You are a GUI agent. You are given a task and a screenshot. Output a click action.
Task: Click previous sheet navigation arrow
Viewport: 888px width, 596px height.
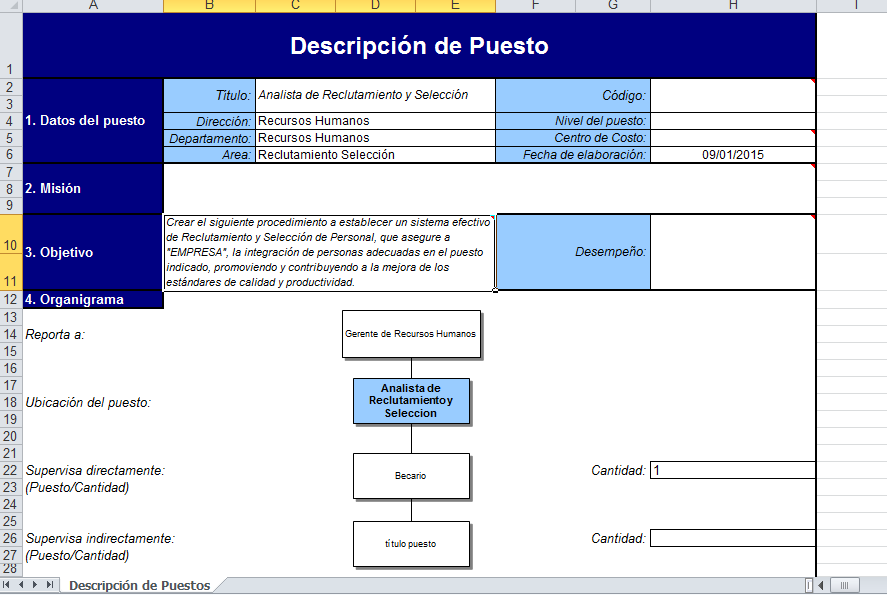point(21,585)
